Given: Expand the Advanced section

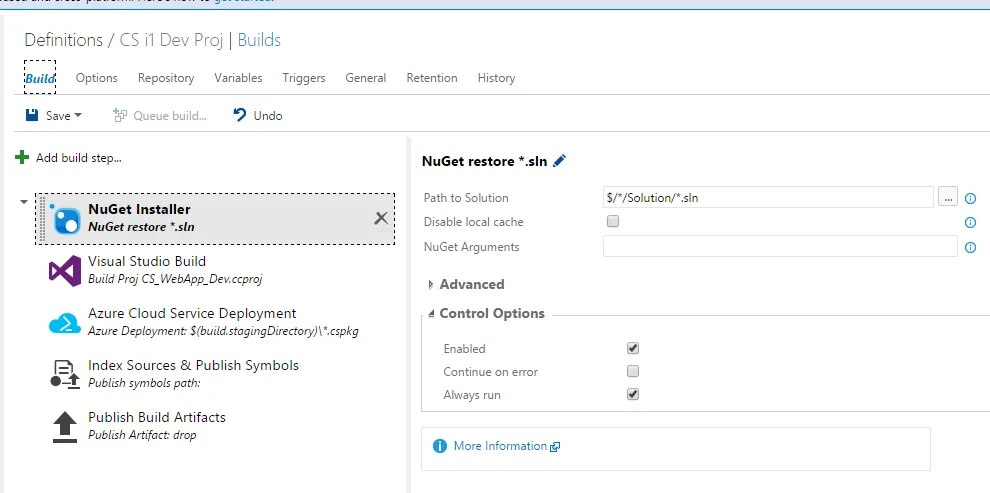Looking at the screenshot, I should (x=431, y=285).
